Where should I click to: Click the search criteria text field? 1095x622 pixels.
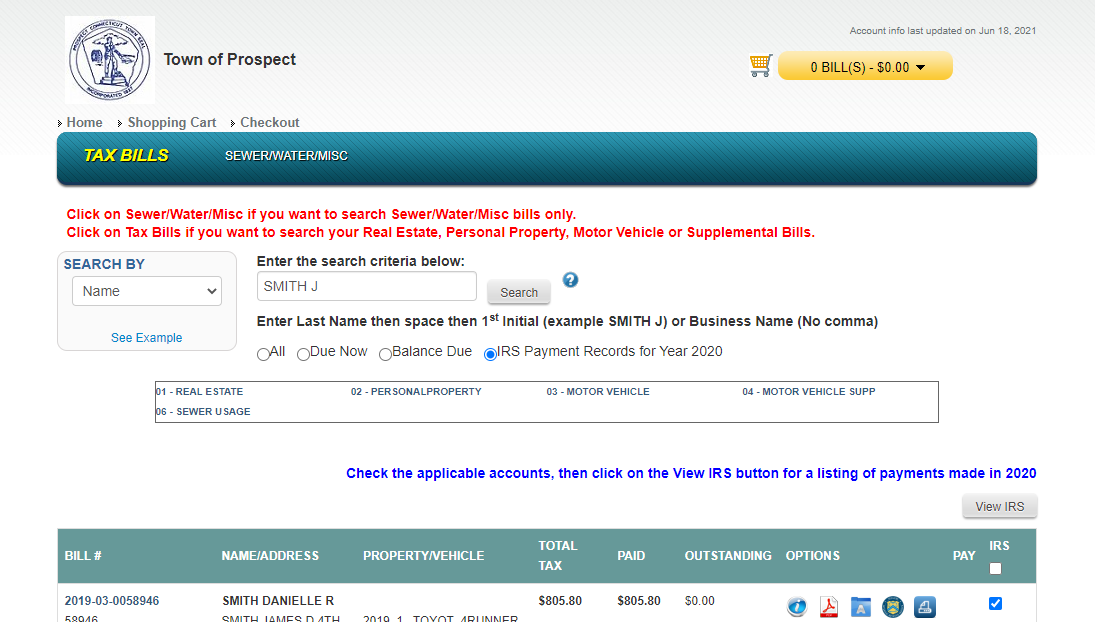(366, 287)
